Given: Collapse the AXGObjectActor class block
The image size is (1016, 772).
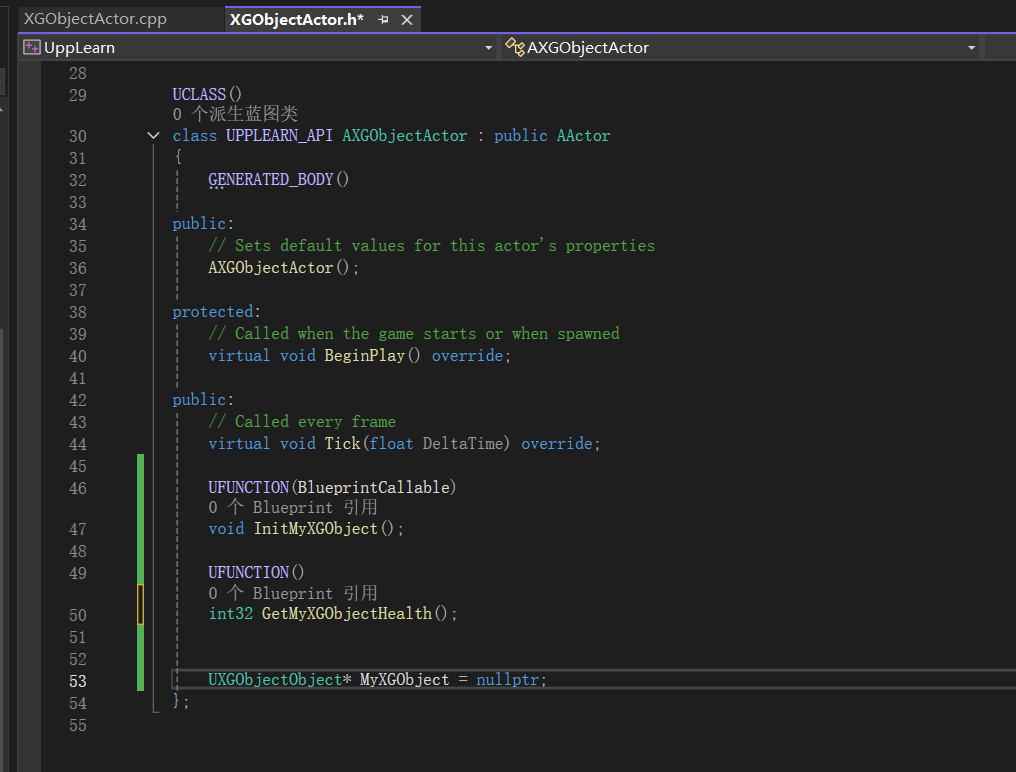Looking at the screenshot, I should 153,135.
